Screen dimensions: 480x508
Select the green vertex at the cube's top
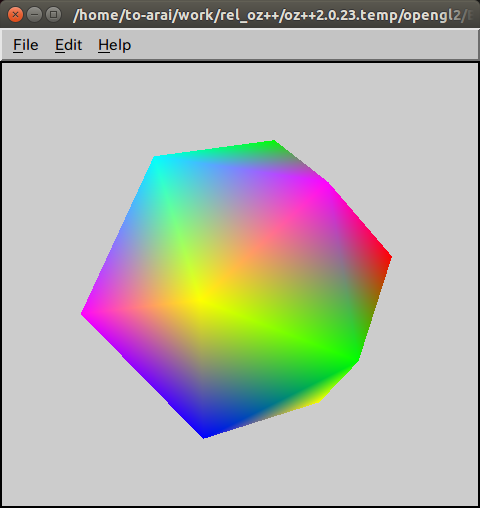(273, 143)
